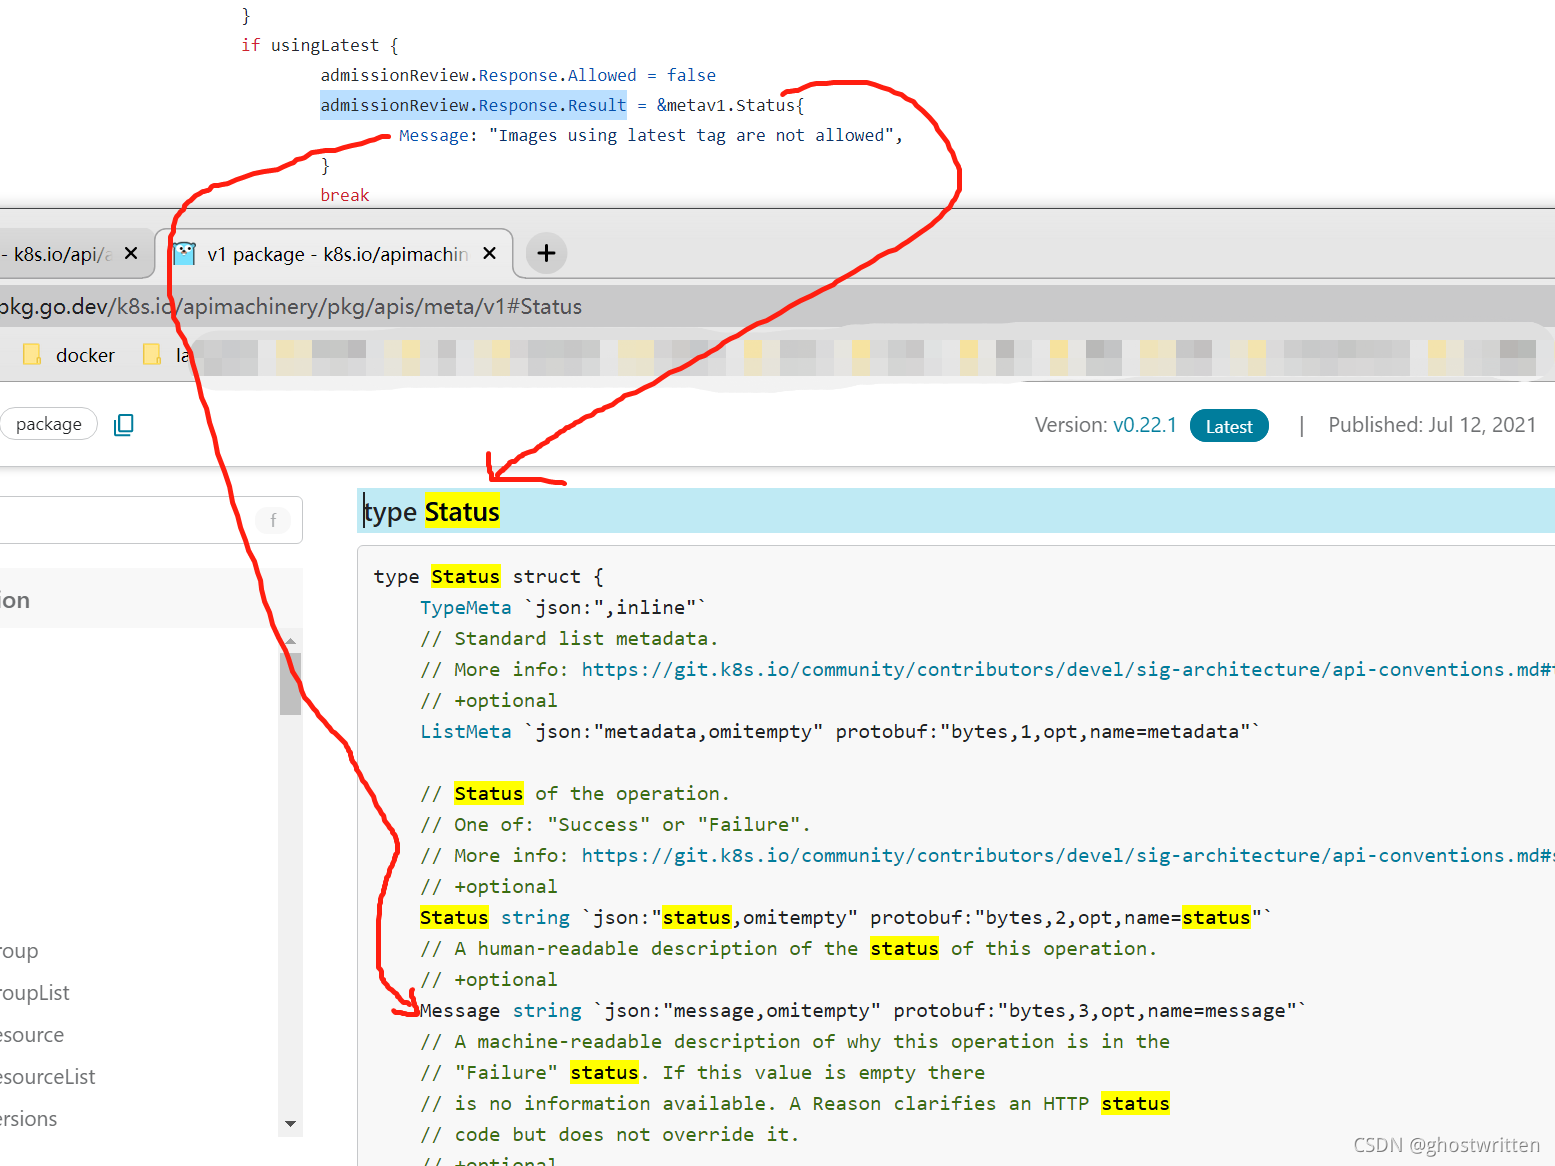Click the '// Standard list metadata.' comment
Image resolution: width=1555 pixels, height=1166 pixels.
[x=569, y=639]
